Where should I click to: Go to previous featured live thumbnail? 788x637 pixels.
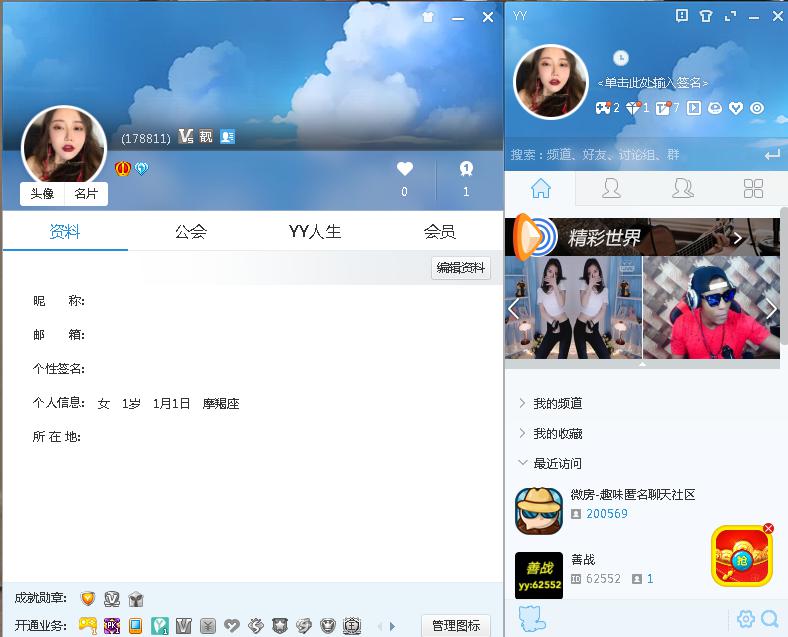(x=513, y=308)
